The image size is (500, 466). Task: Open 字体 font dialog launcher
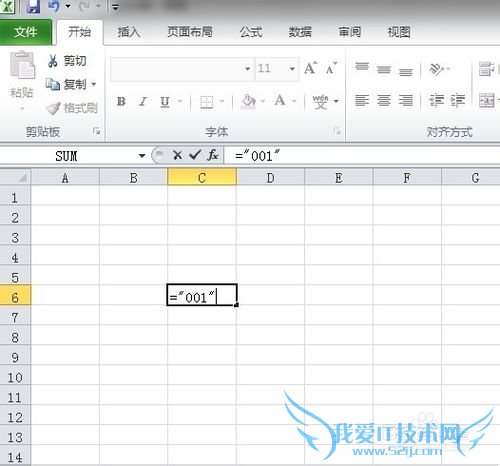point(337,132)
